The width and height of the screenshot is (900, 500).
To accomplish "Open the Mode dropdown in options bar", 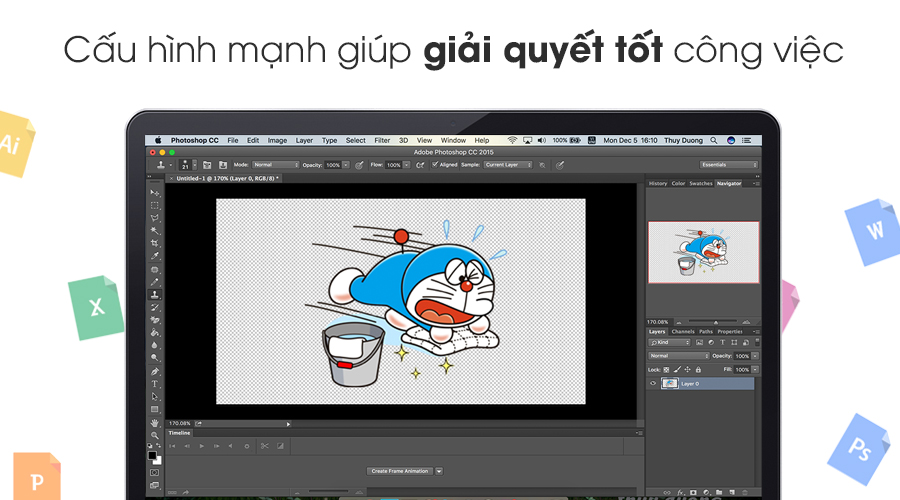I will coord(275,164).
